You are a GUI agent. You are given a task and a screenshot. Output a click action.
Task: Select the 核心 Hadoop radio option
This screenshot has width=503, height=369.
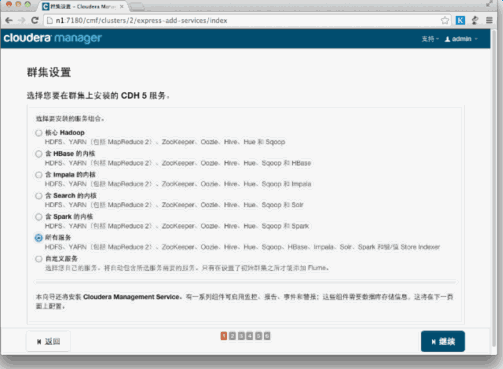click(x=39, y=133)
